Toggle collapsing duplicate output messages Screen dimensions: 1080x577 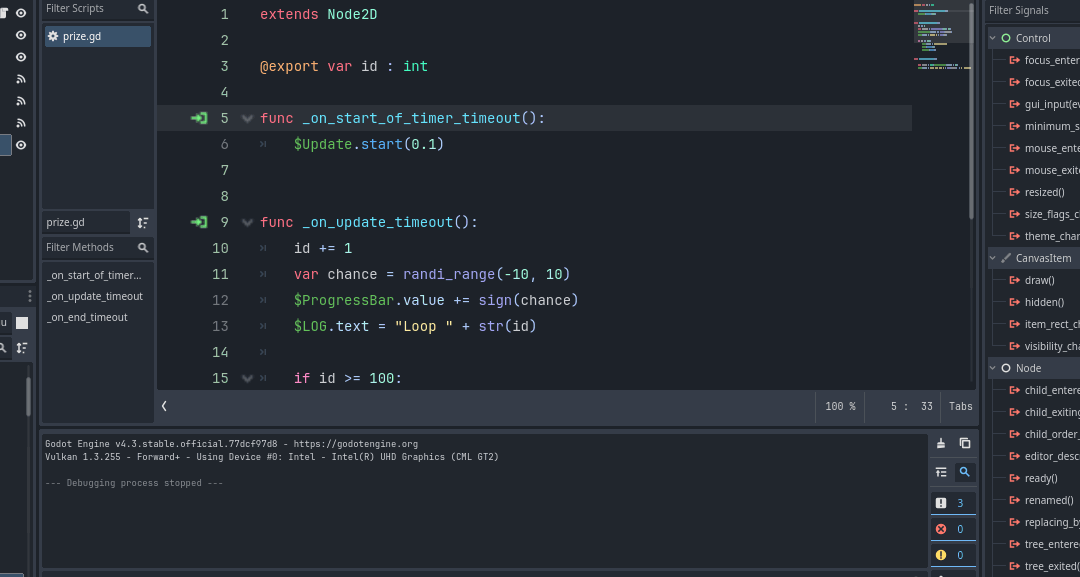(941, 472)
